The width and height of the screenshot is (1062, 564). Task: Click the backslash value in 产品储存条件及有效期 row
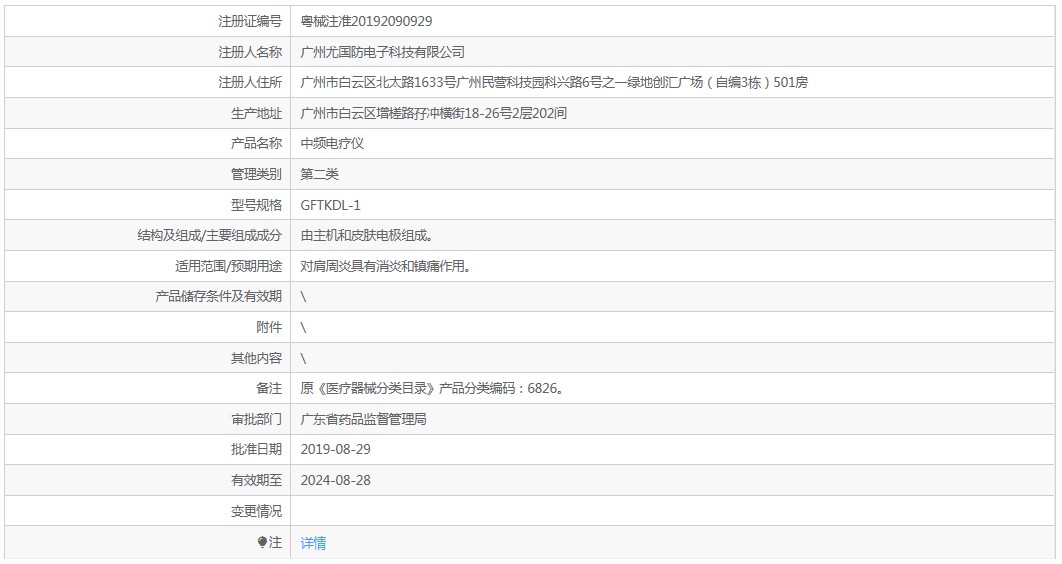303,297
